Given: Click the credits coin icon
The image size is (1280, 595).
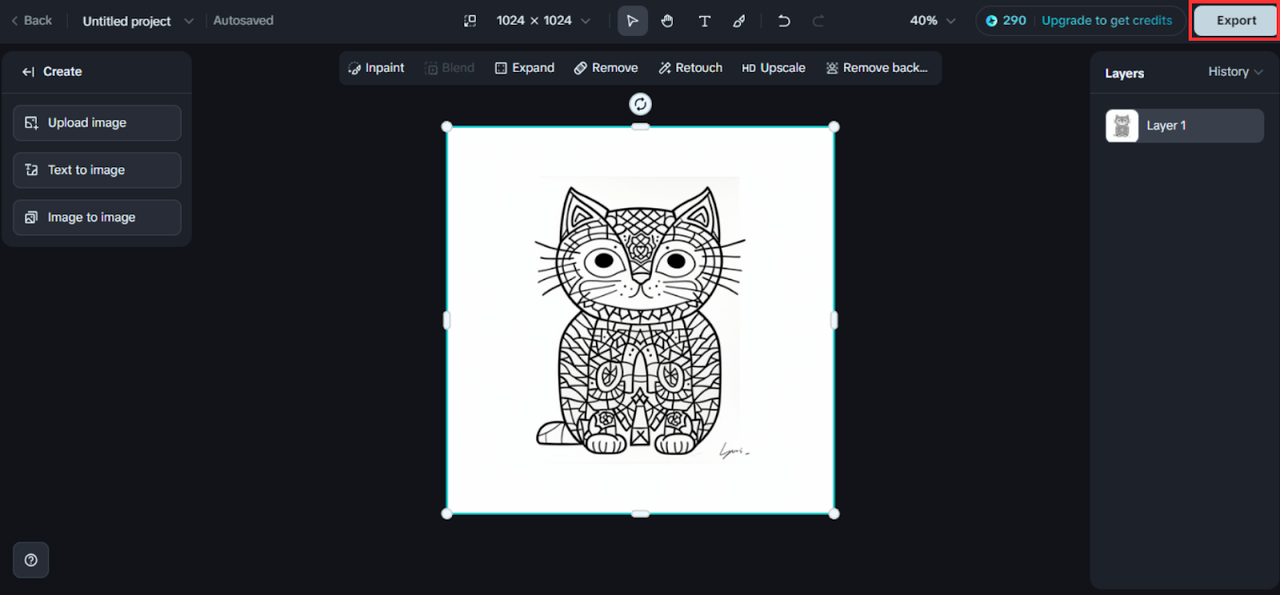Looking at the screenshot, I should coord(992,21).
